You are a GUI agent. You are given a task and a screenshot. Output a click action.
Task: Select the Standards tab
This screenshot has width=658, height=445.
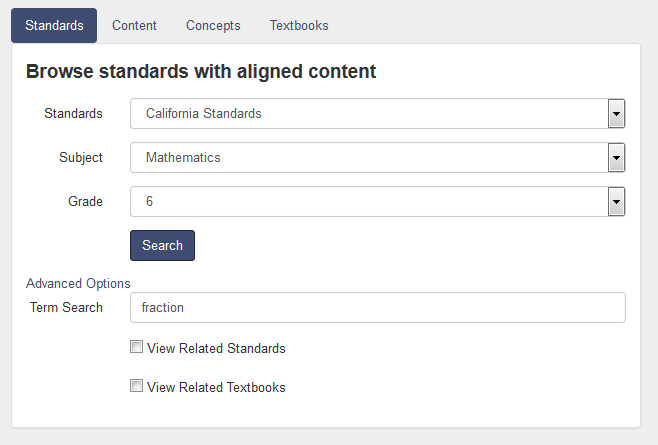click(x=54, y=26)
